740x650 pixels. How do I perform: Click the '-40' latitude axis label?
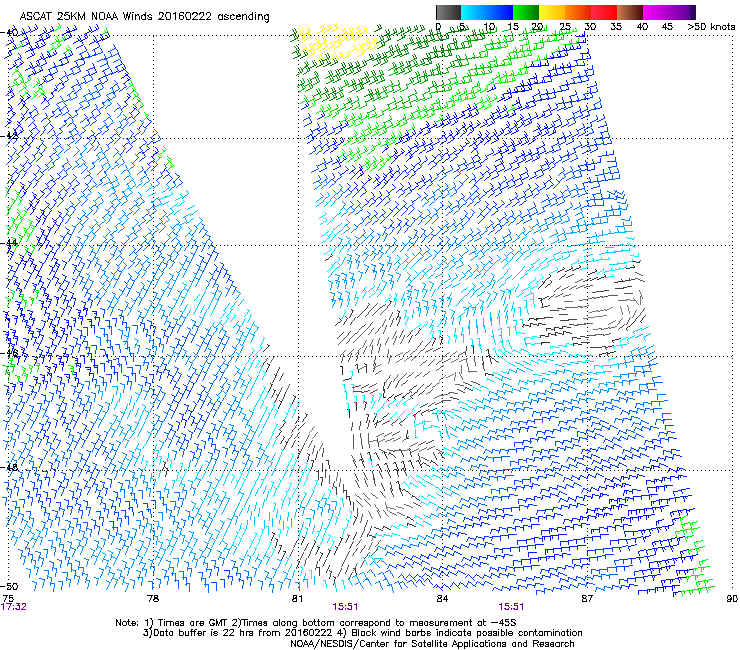coord(9,33)
